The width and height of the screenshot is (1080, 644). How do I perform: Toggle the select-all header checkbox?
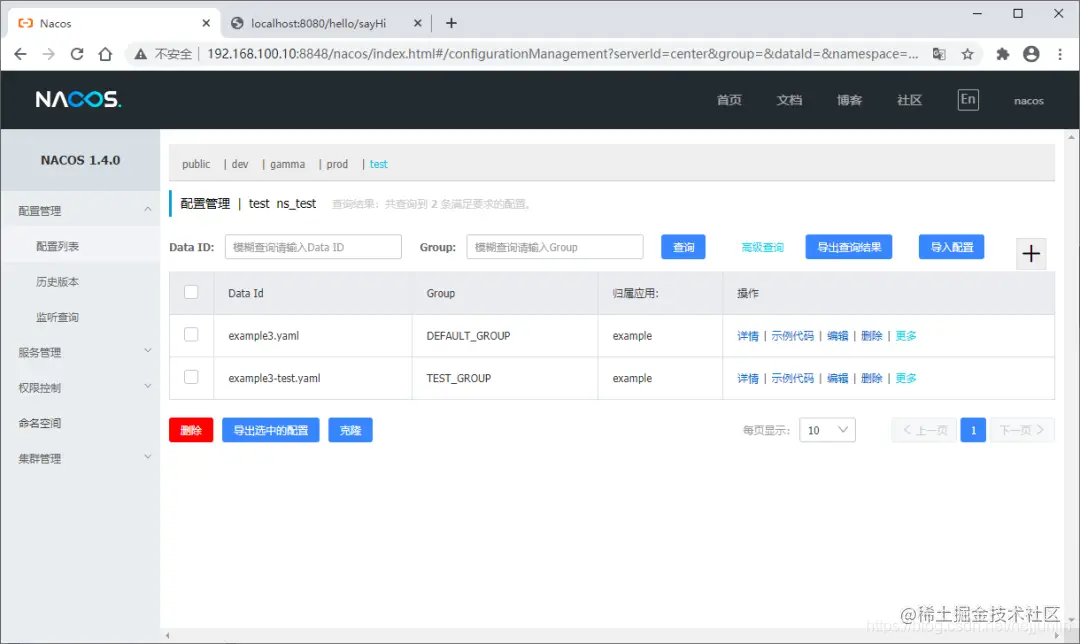point(191,292)
